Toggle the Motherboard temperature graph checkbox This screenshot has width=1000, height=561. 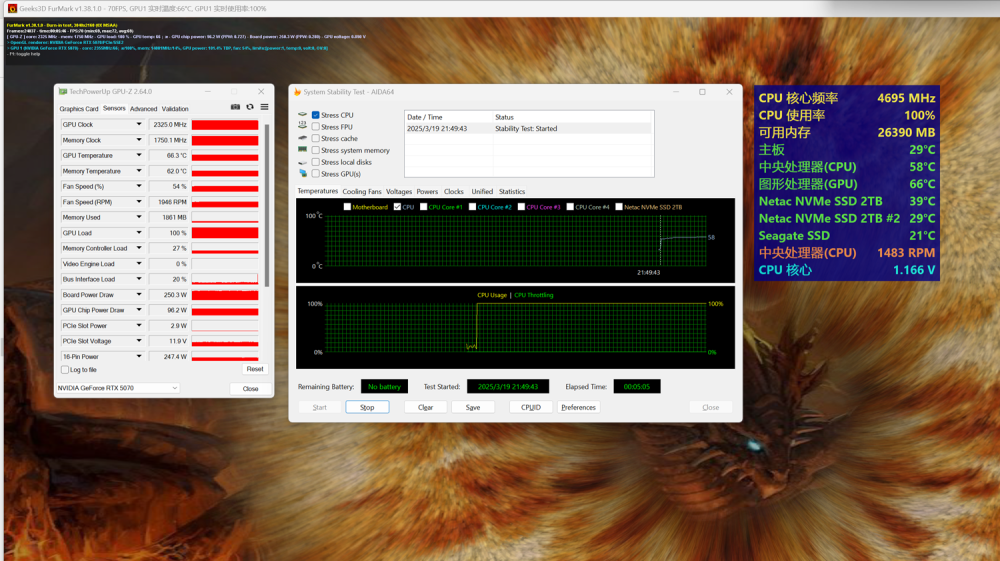tap(347, 207)
